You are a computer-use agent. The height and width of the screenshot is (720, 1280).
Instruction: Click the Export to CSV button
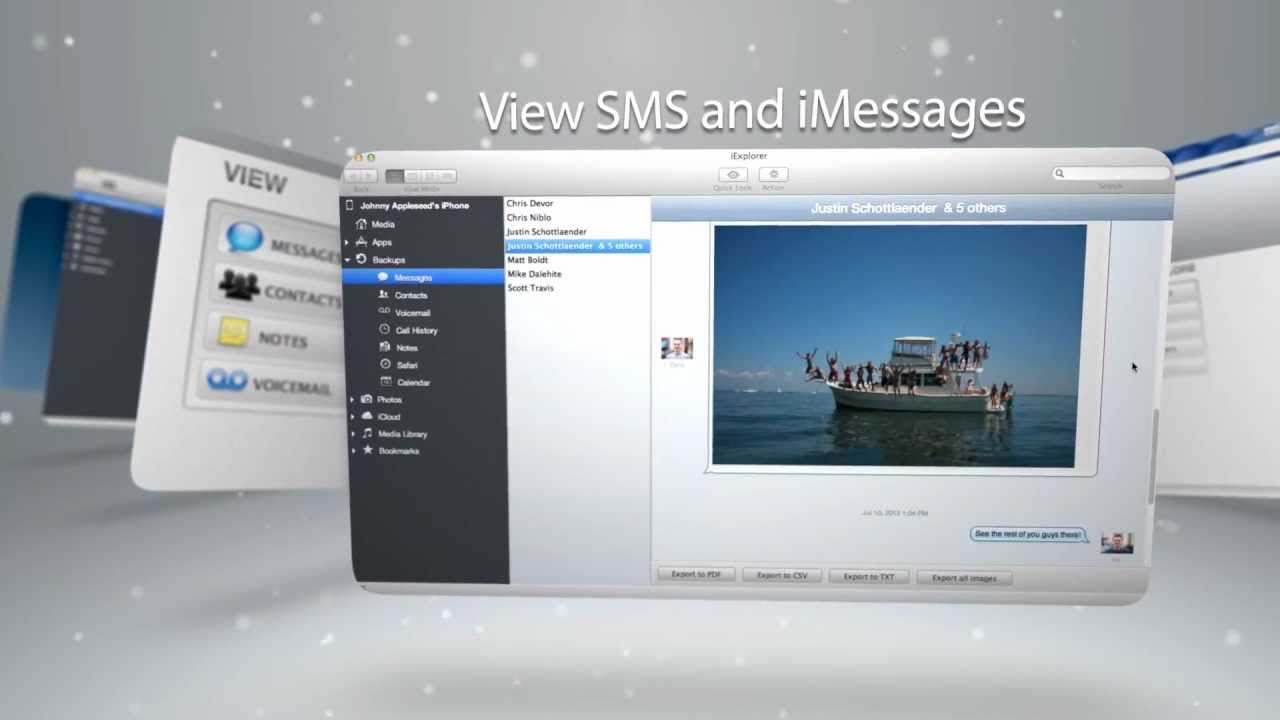[x=782, y=575]
